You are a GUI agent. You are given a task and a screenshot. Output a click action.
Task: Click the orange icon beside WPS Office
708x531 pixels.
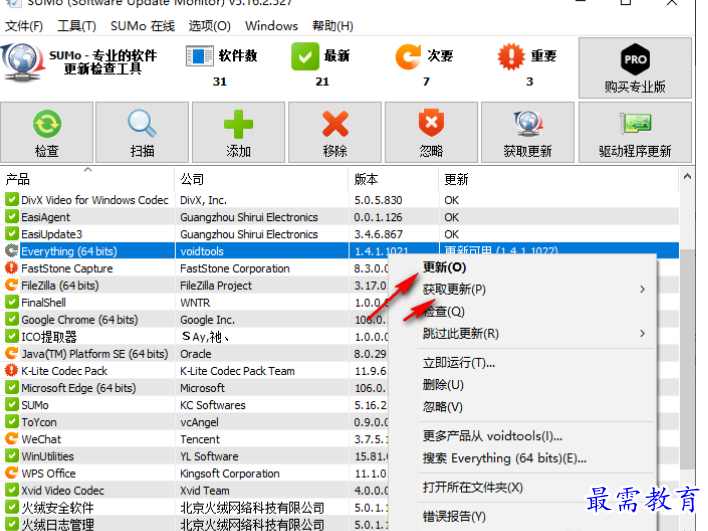[11, 473]
